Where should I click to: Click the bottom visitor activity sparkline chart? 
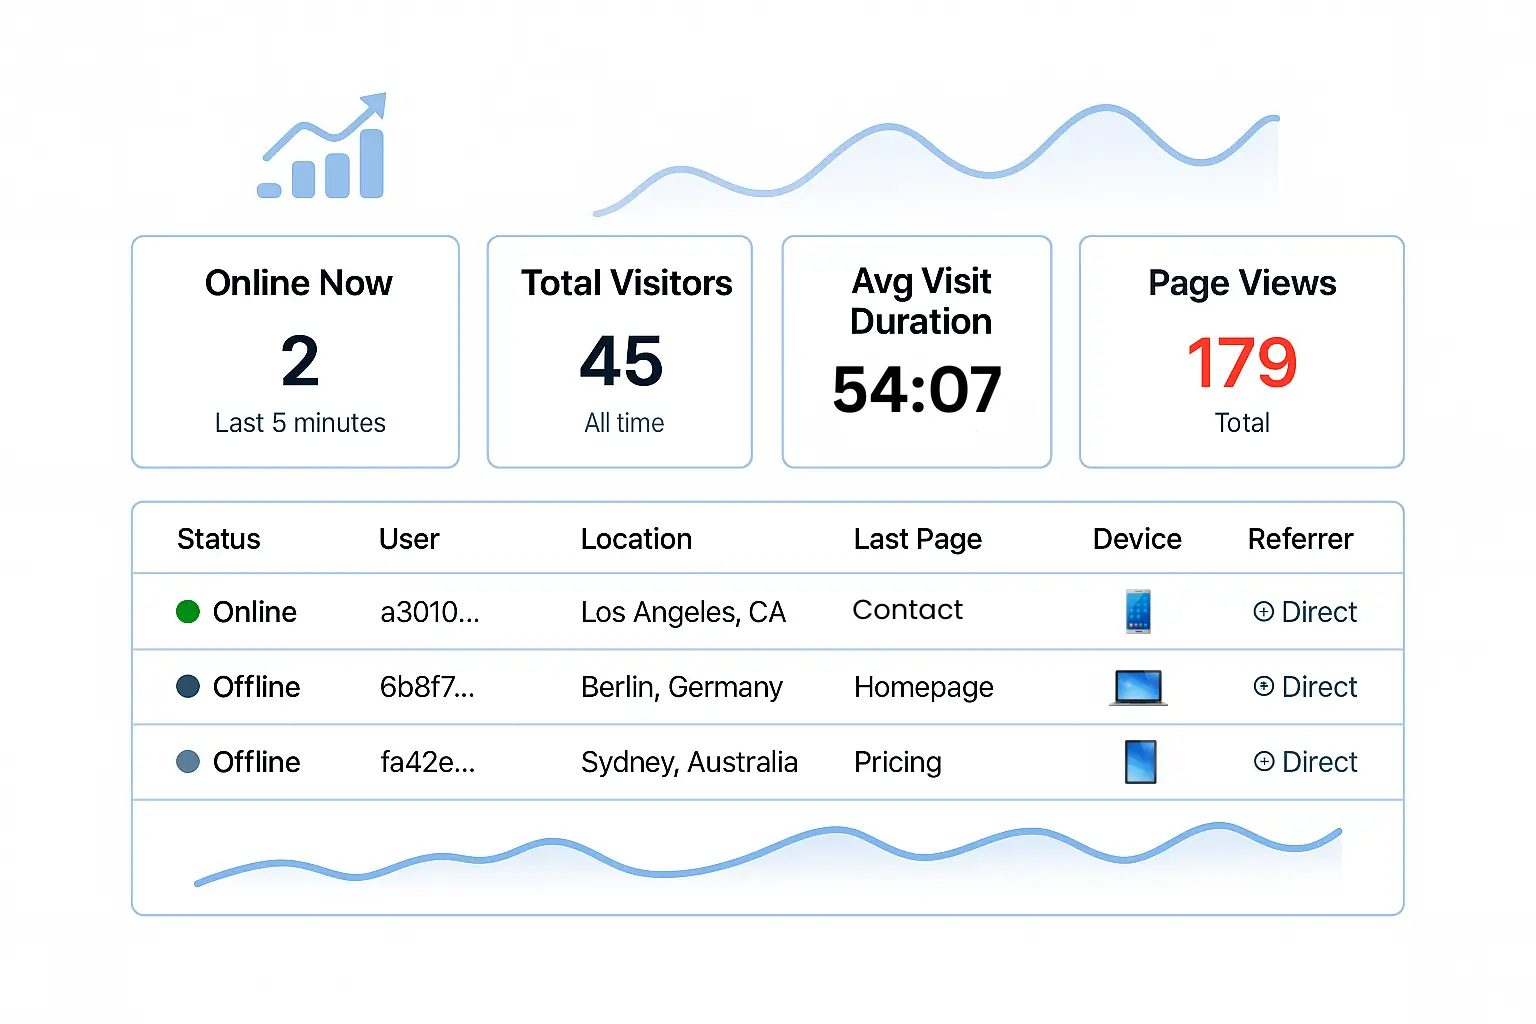[768, 858]
